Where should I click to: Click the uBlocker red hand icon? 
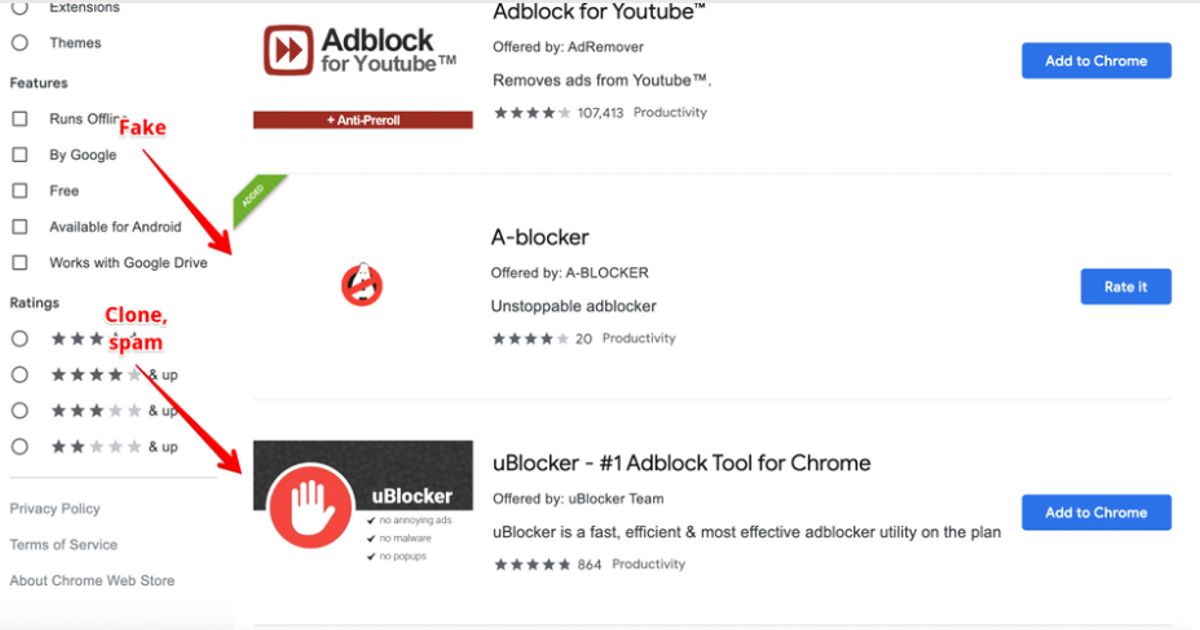pos(312,505)
